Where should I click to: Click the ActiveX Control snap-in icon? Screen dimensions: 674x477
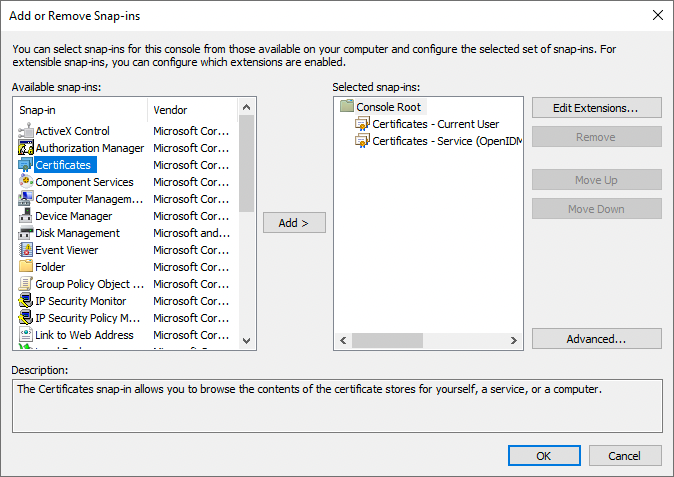click(x=26, y=131)
